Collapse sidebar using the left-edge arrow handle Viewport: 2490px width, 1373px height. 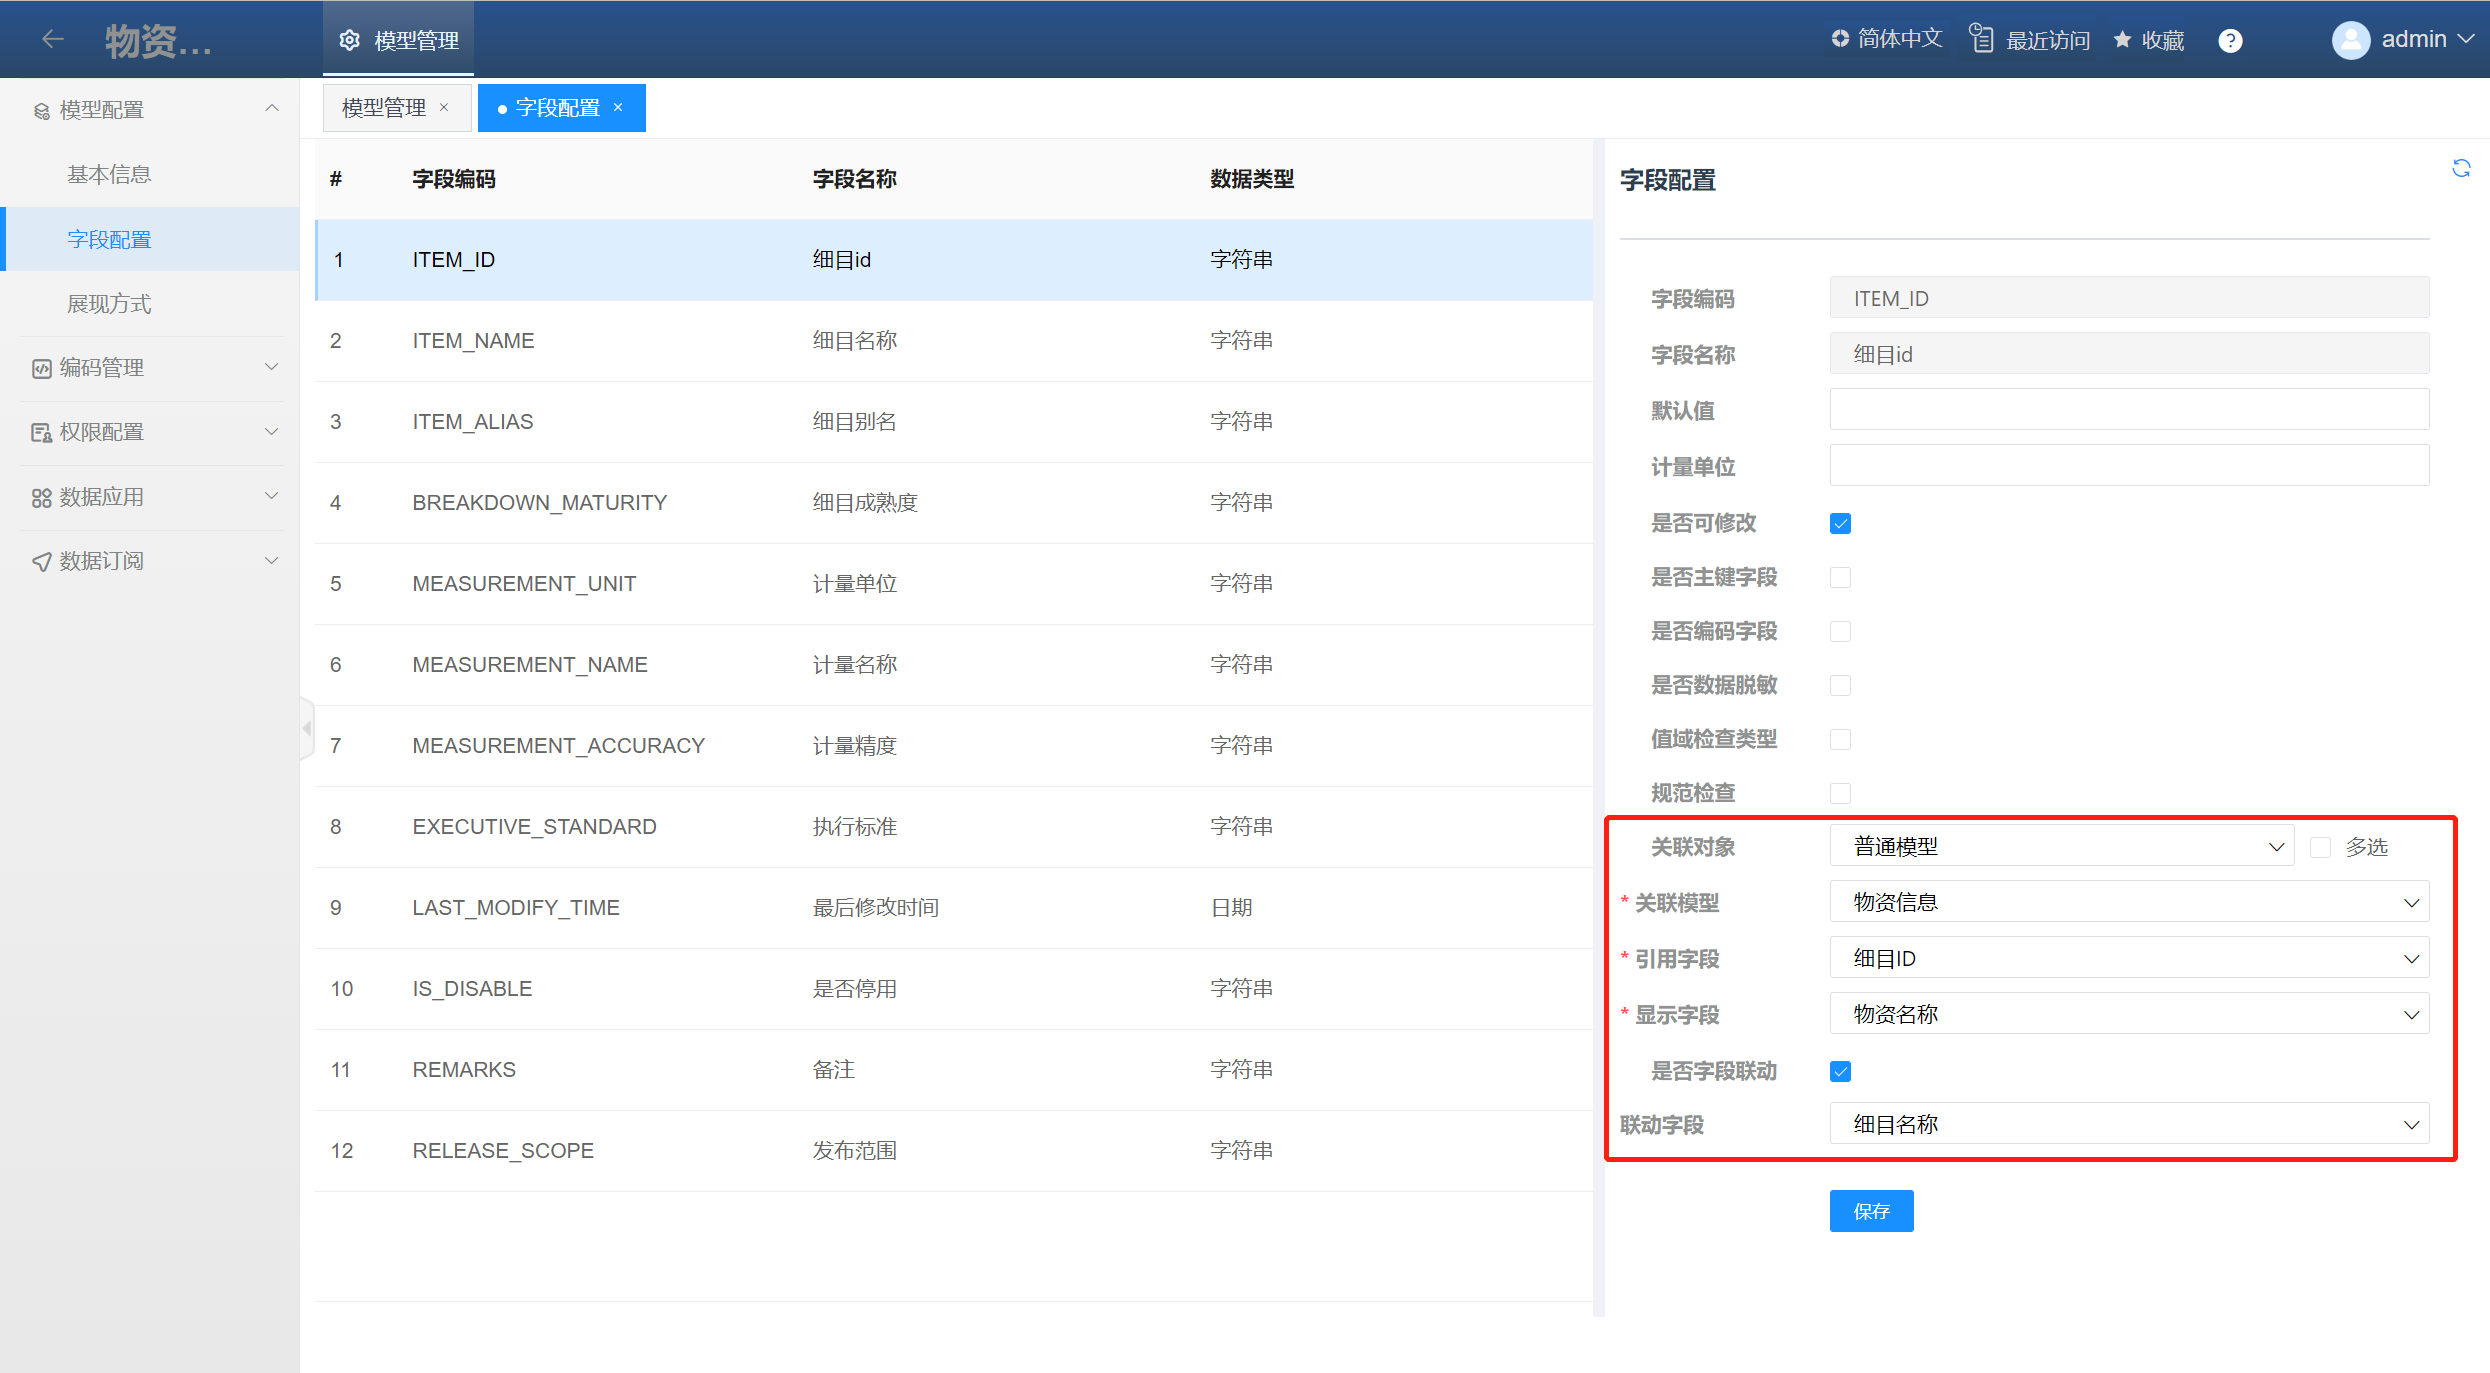(x=306, y=728)
